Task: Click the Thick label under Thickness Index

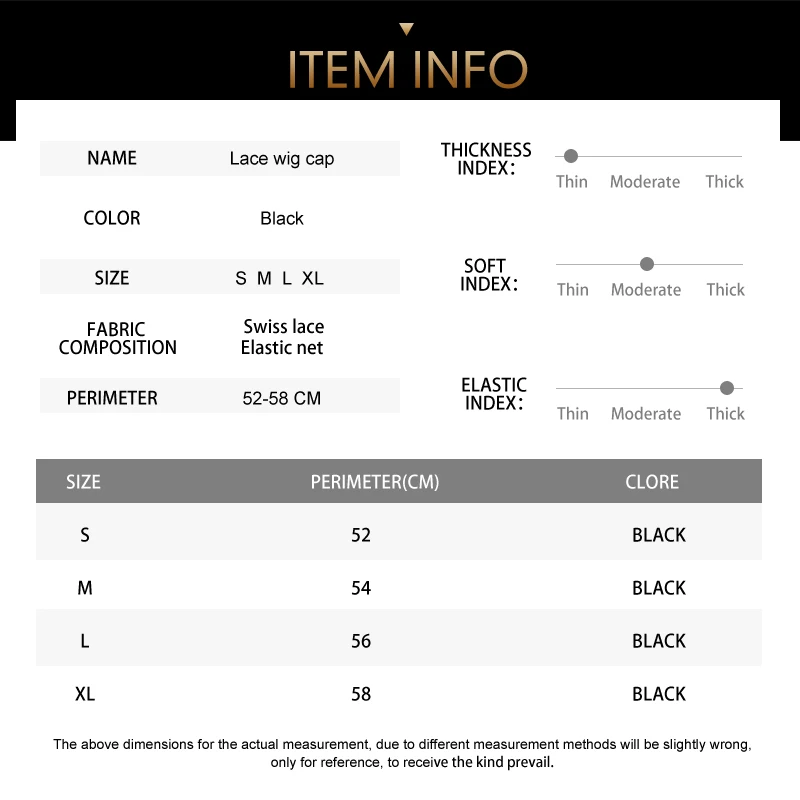Action: 724,181
